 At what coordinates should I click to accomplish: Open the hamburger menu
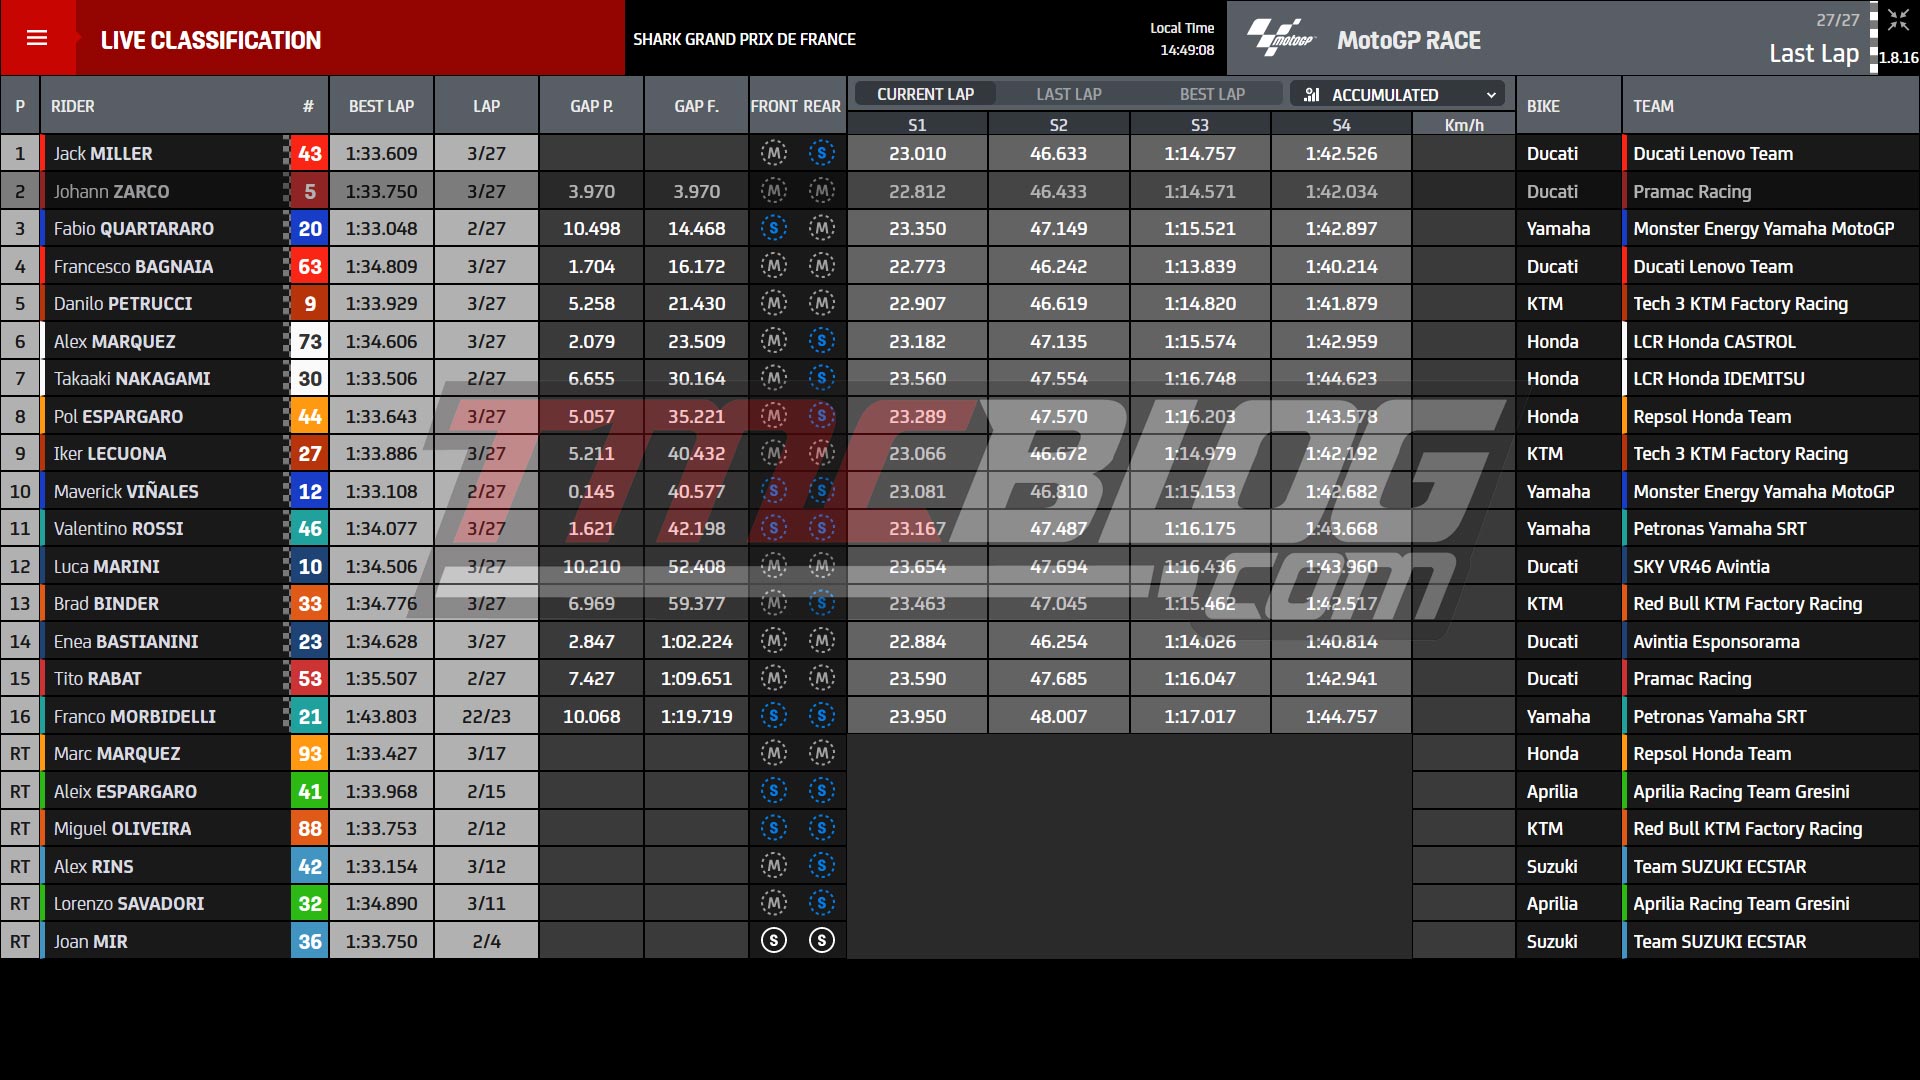[x=37, y=38]
